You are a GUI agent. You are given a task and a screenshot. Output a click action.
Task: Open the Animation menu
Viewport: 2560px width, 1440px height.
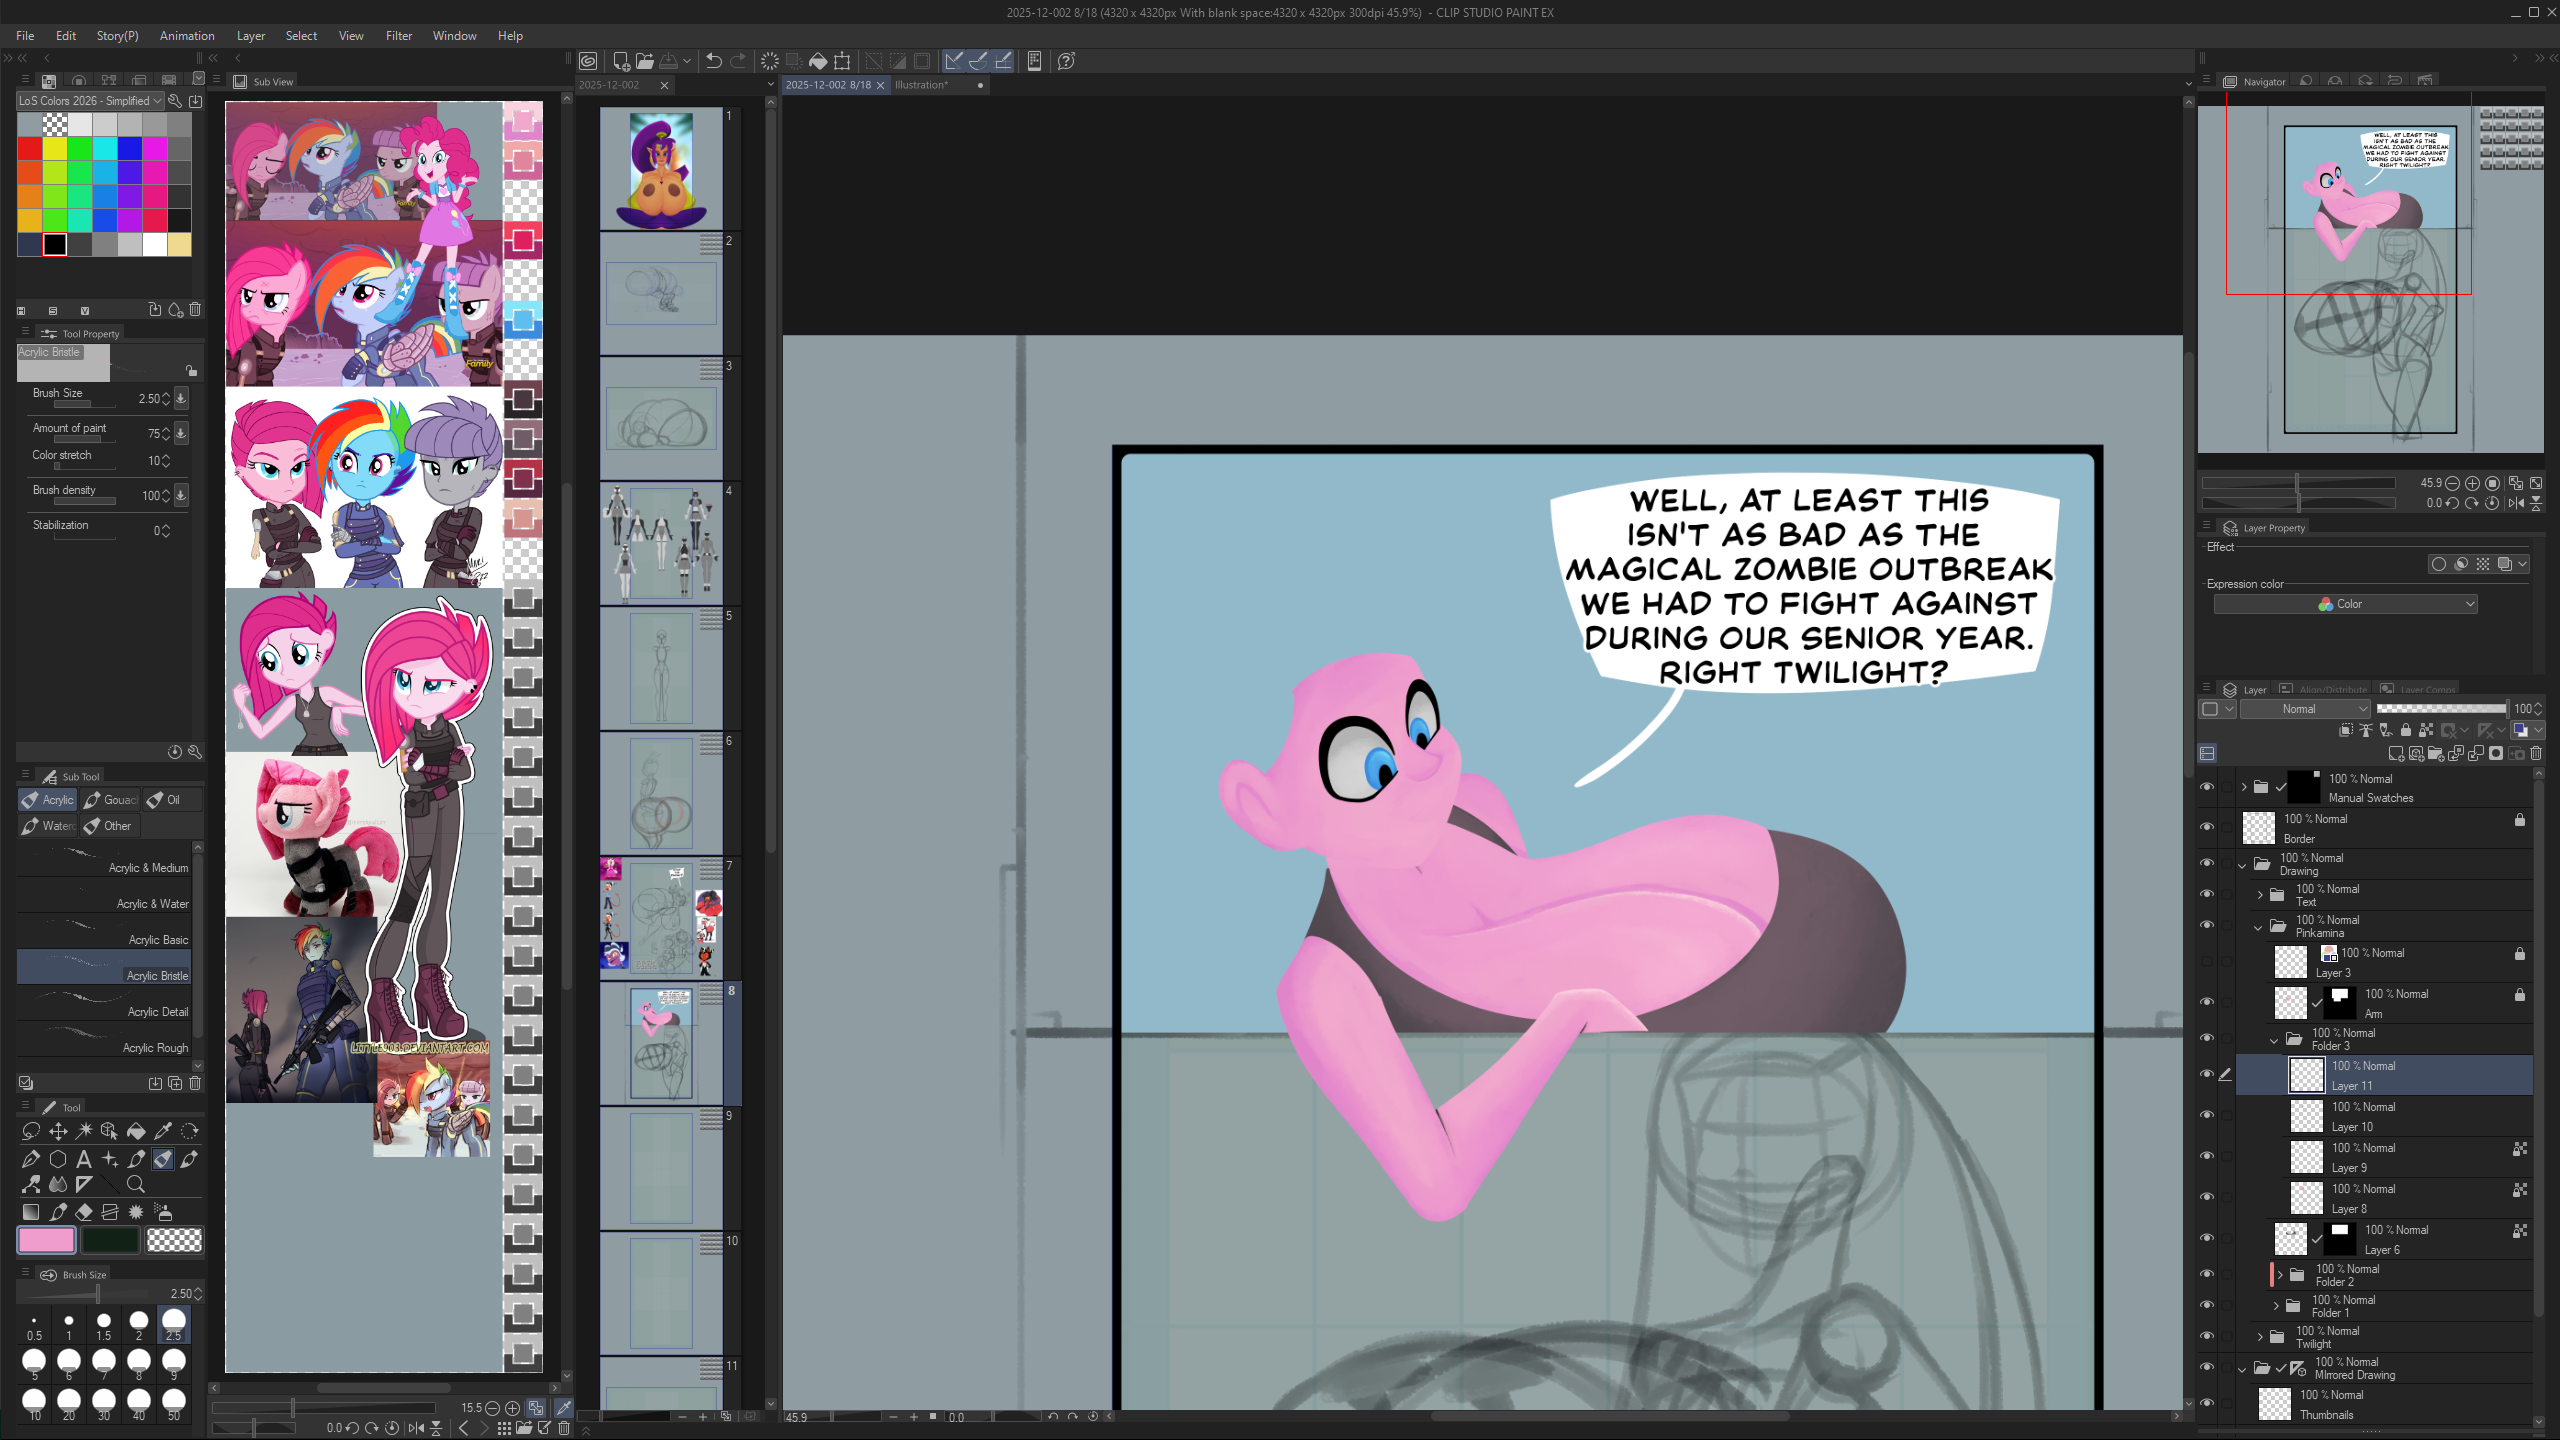point(187,36)
